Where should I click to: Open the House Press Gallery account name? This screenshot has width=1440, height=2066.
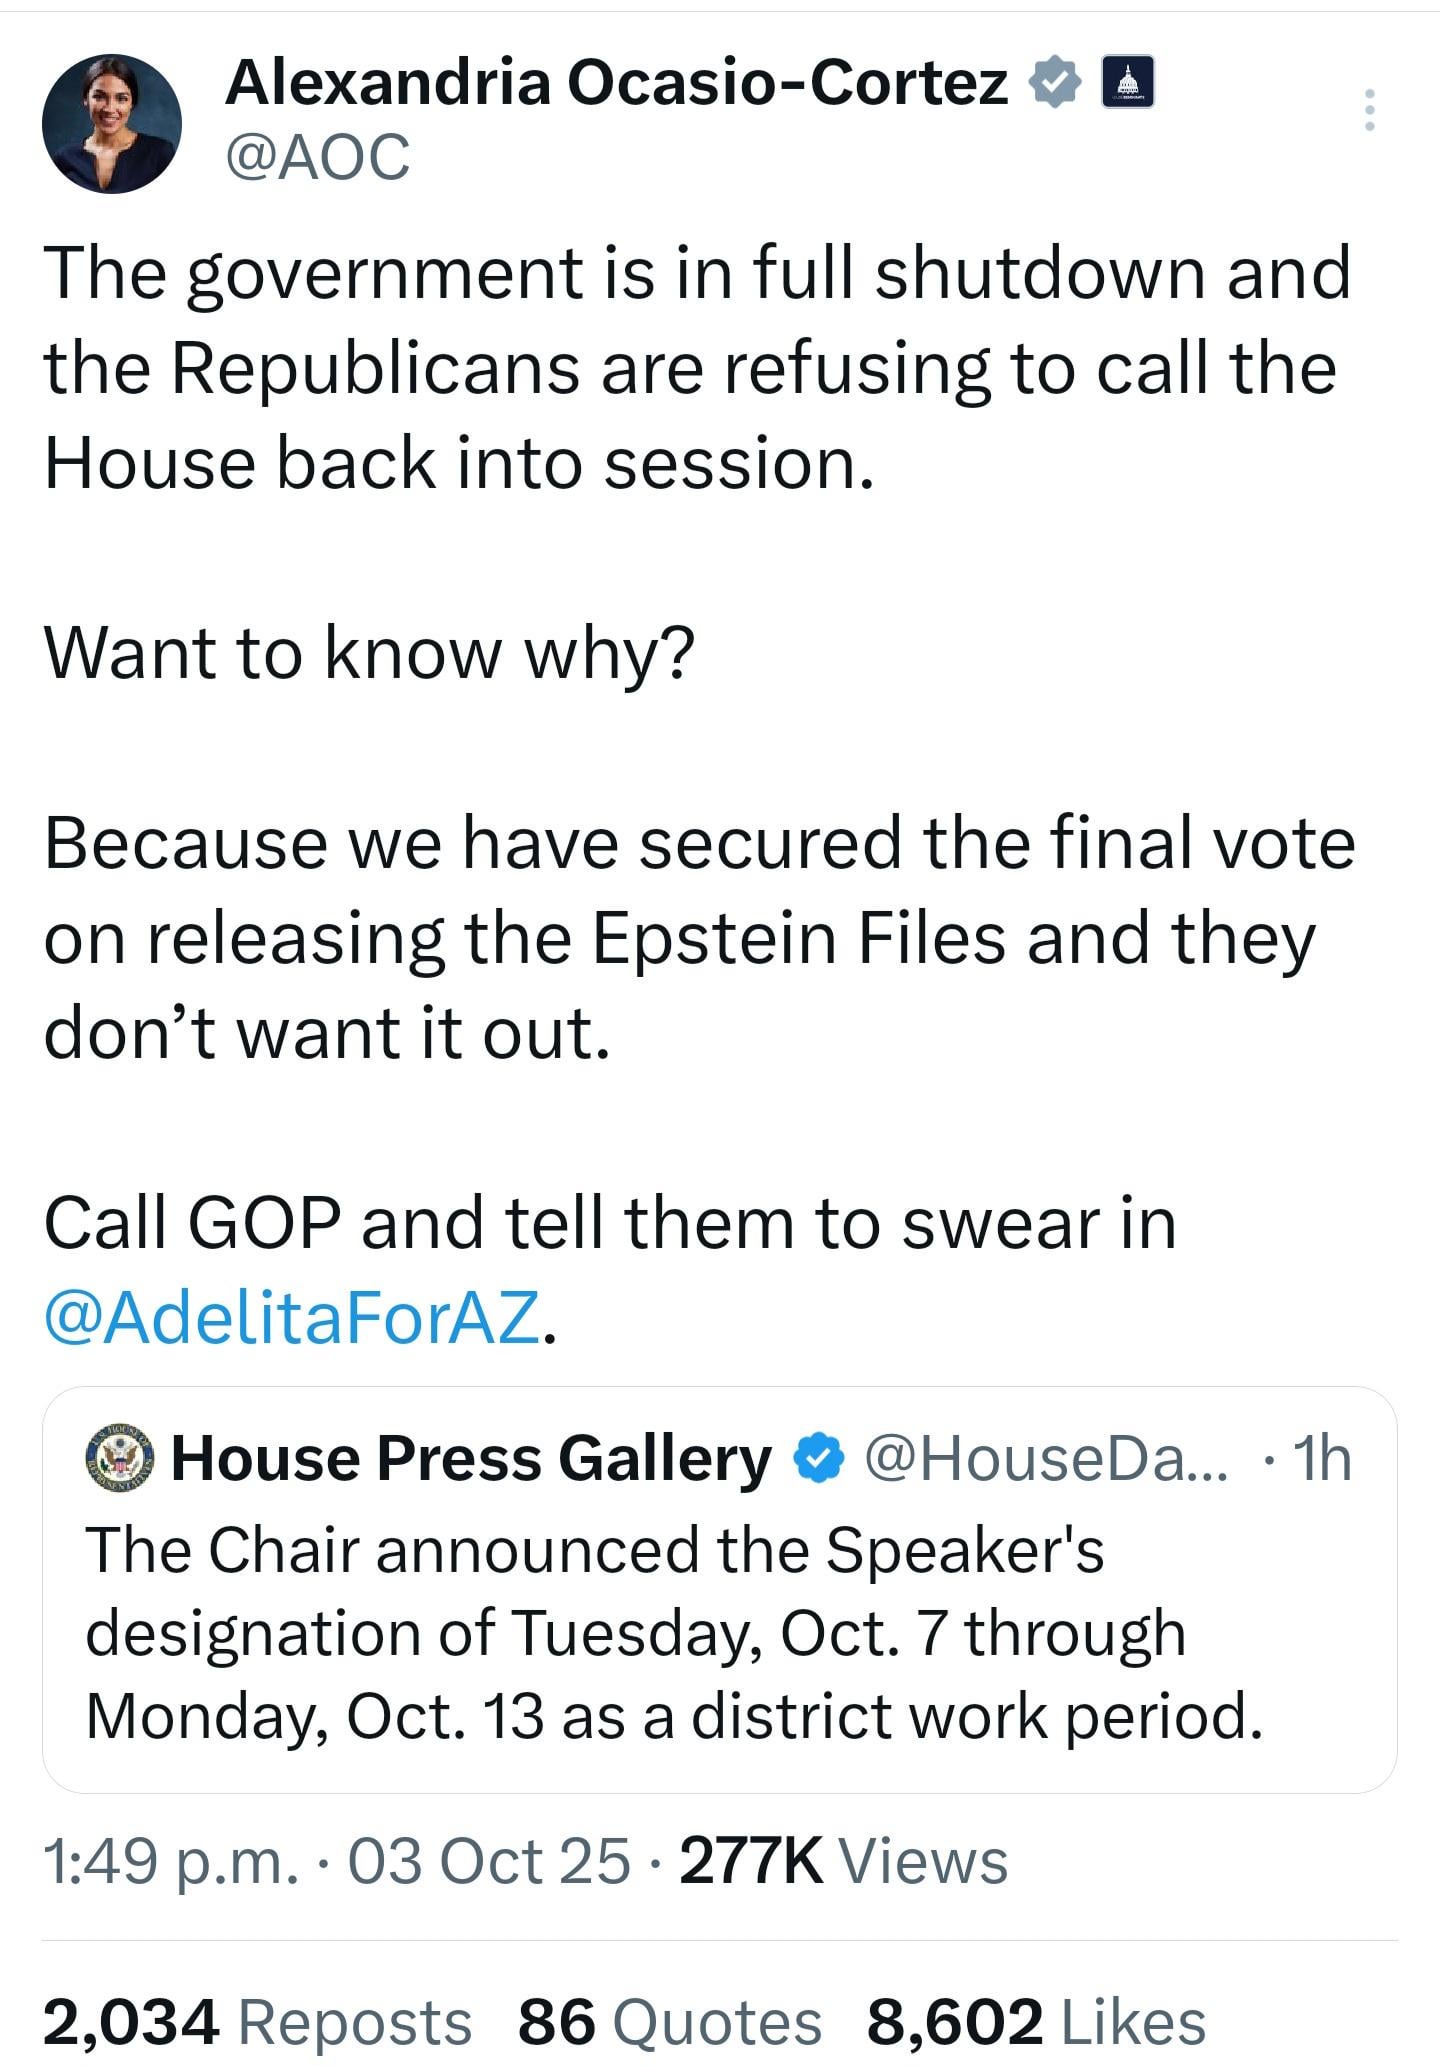point(471,1459)
